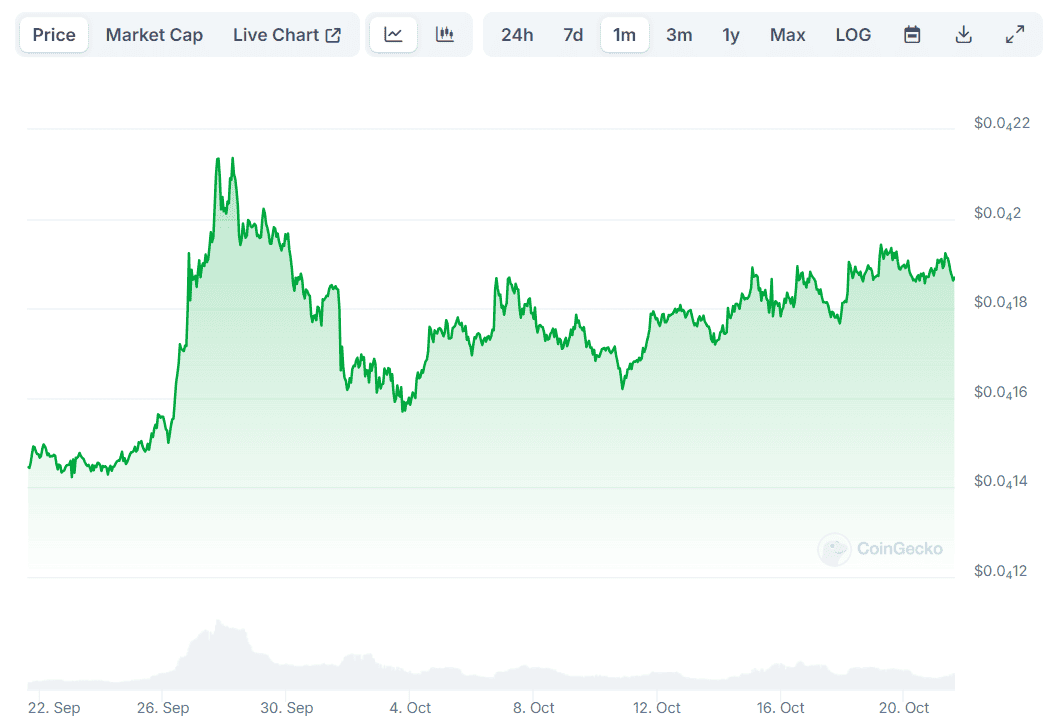Download the chart data
Screen dimensions: 1043x722
point(963,35)
